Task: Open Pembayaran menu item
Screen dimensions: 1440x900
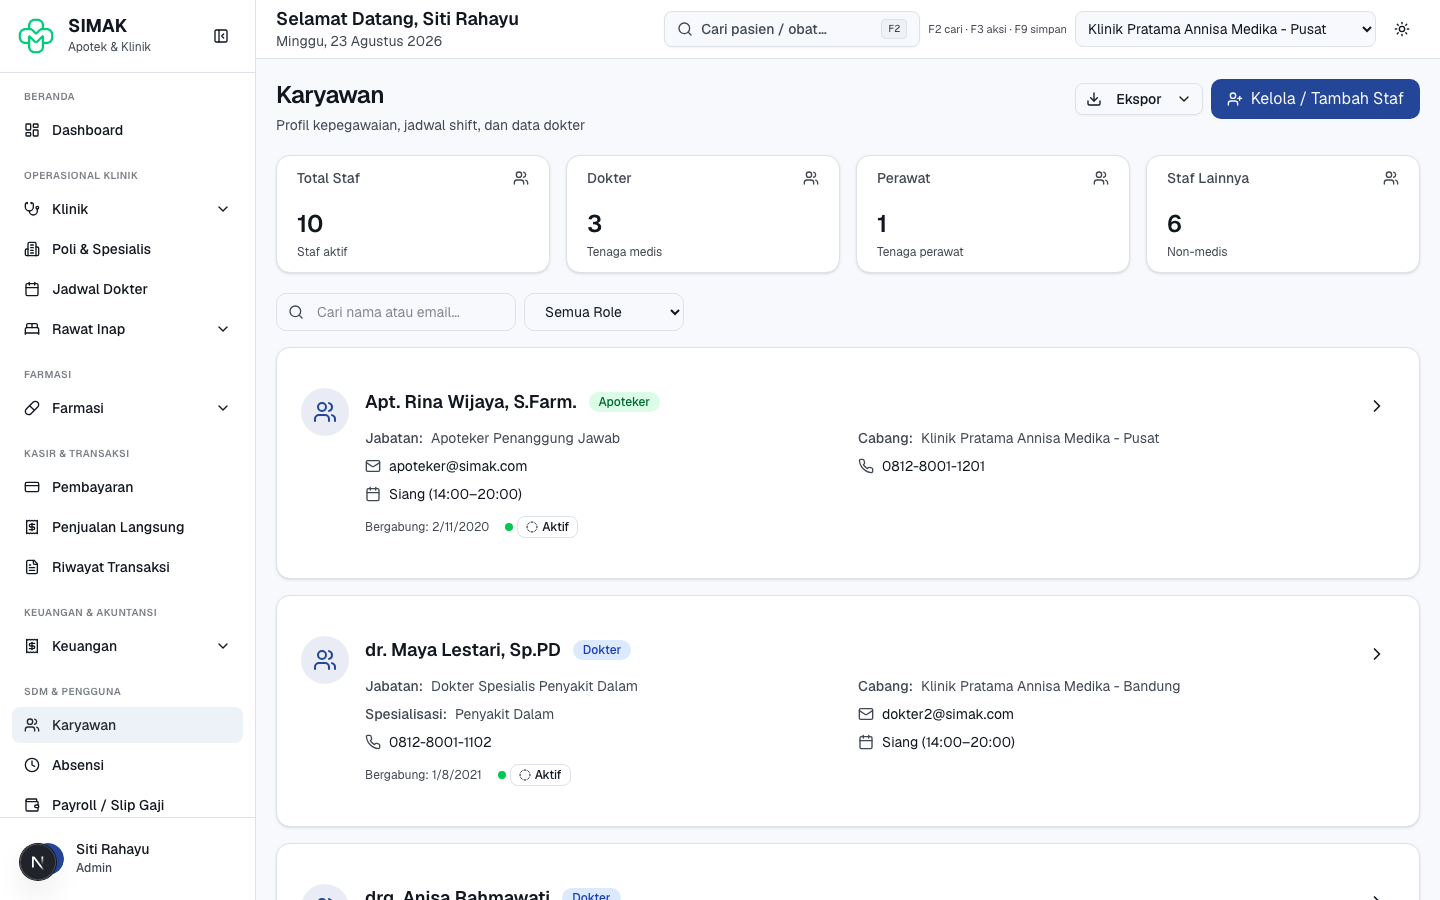Action: pos(127,487)
